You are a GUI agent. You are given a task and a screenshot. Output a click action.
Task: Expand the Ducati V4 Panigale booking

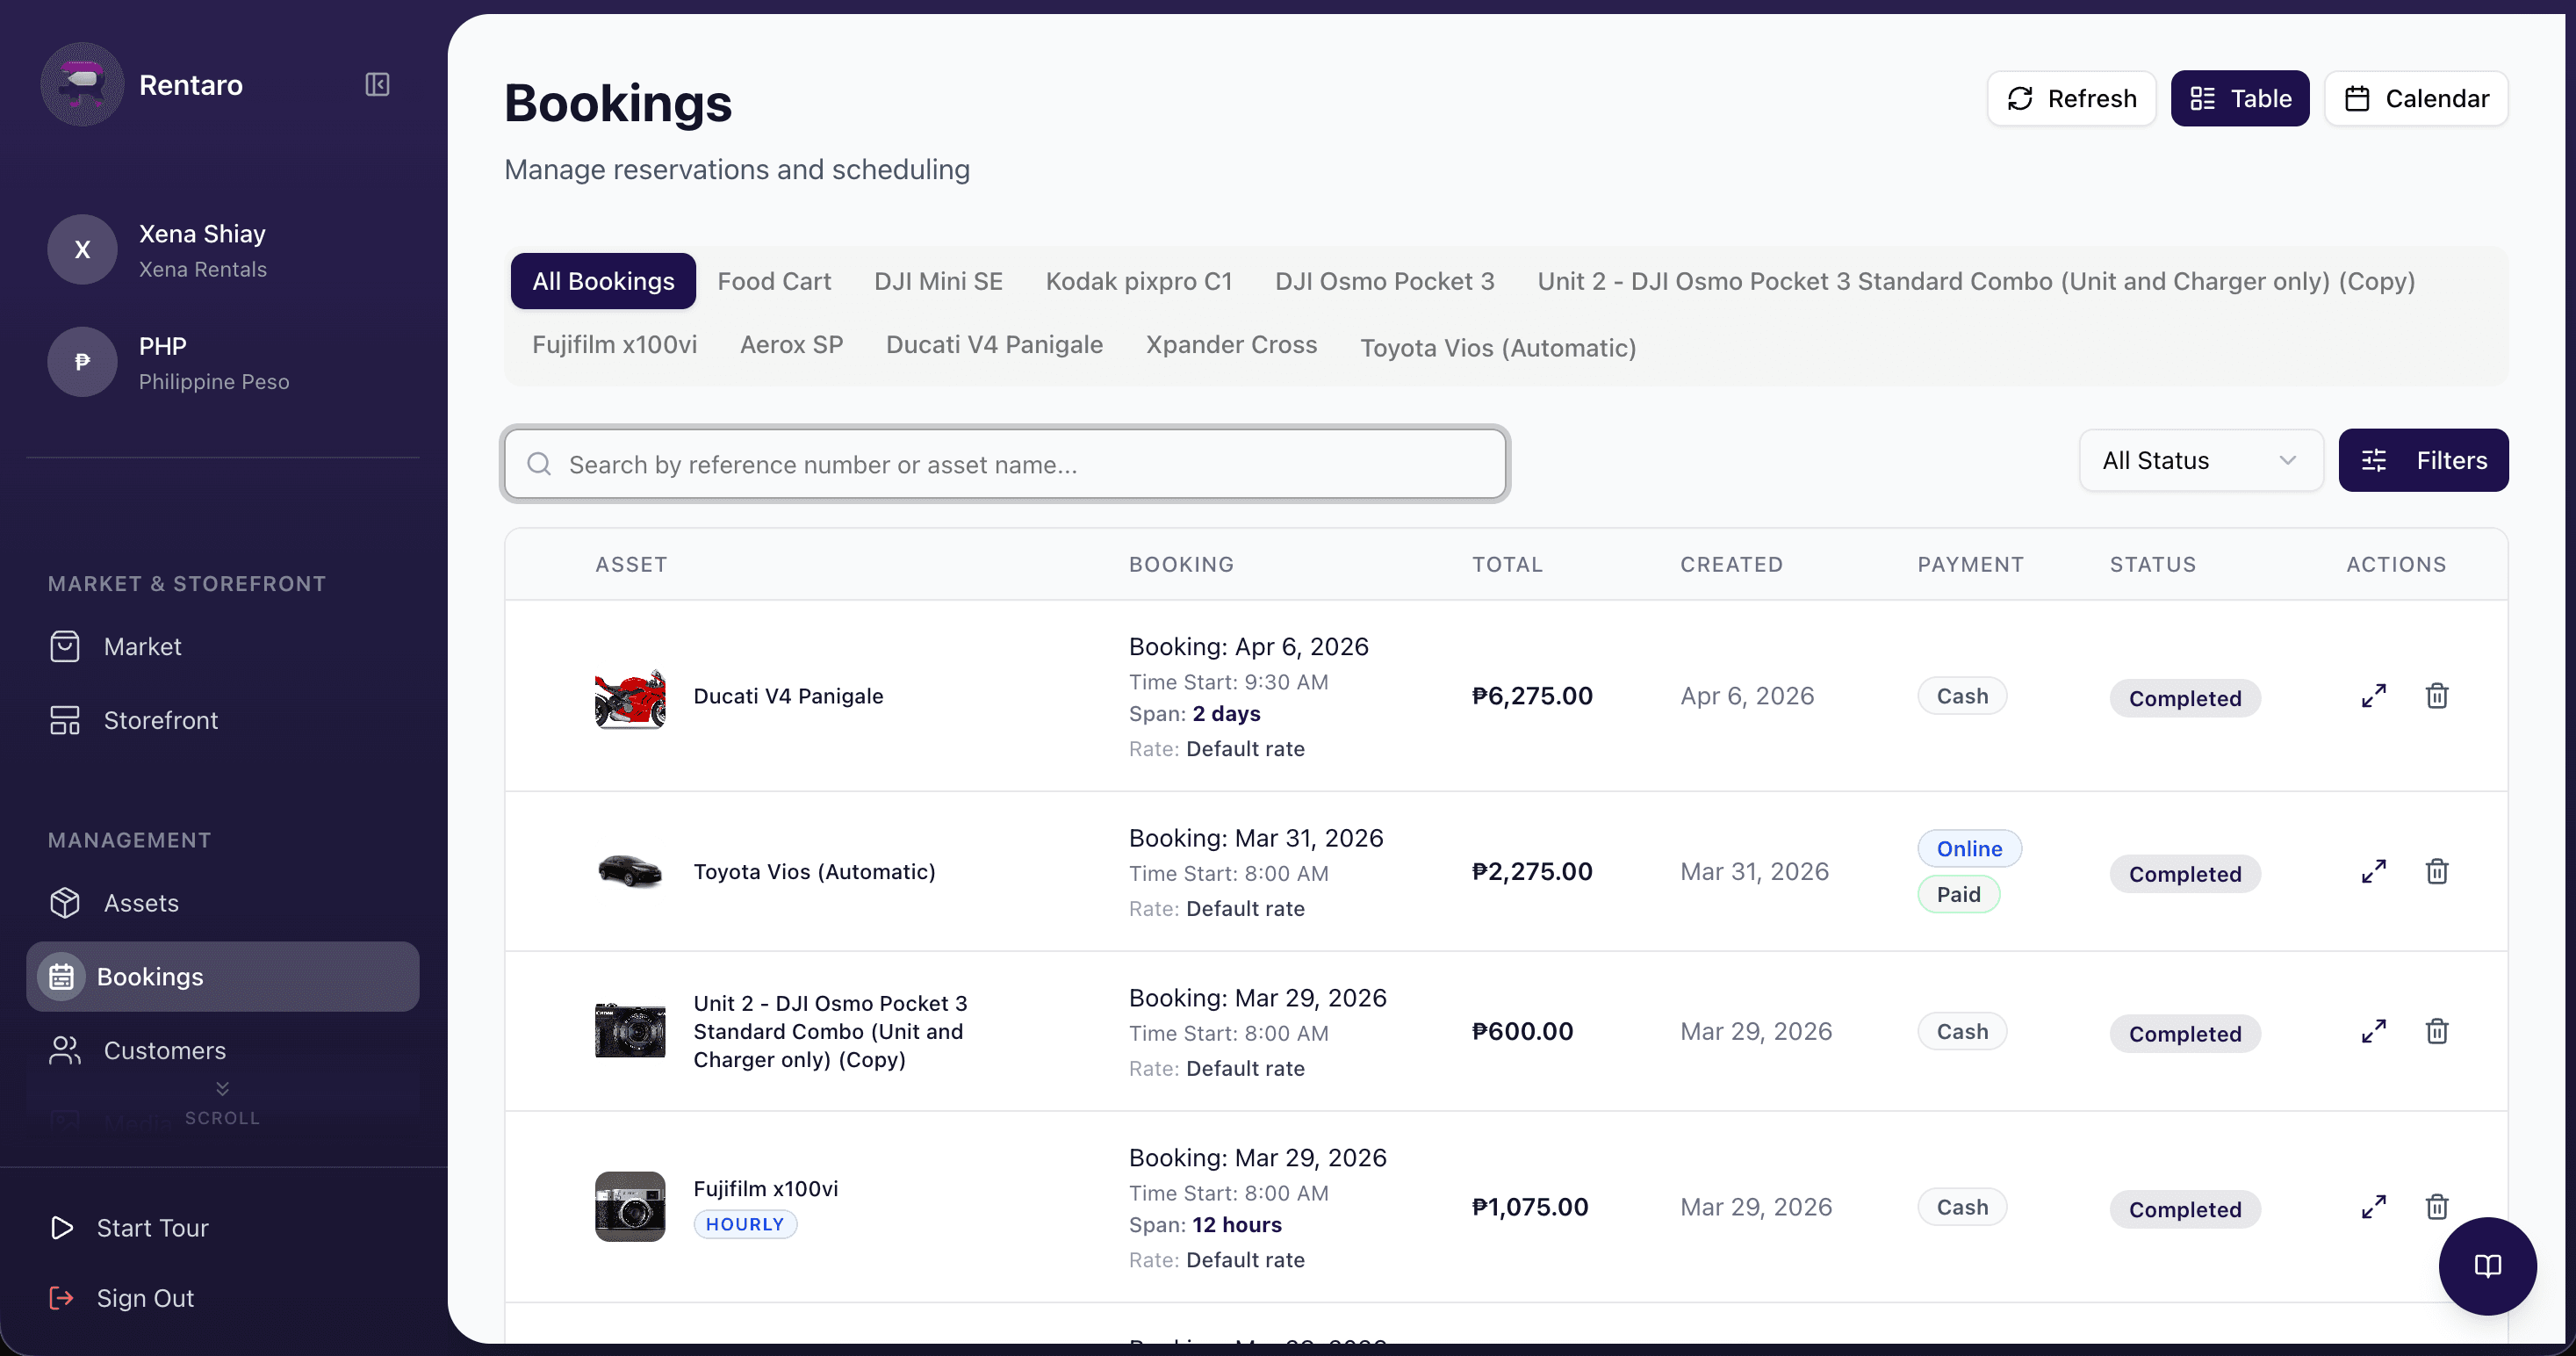coord(2374,696)
